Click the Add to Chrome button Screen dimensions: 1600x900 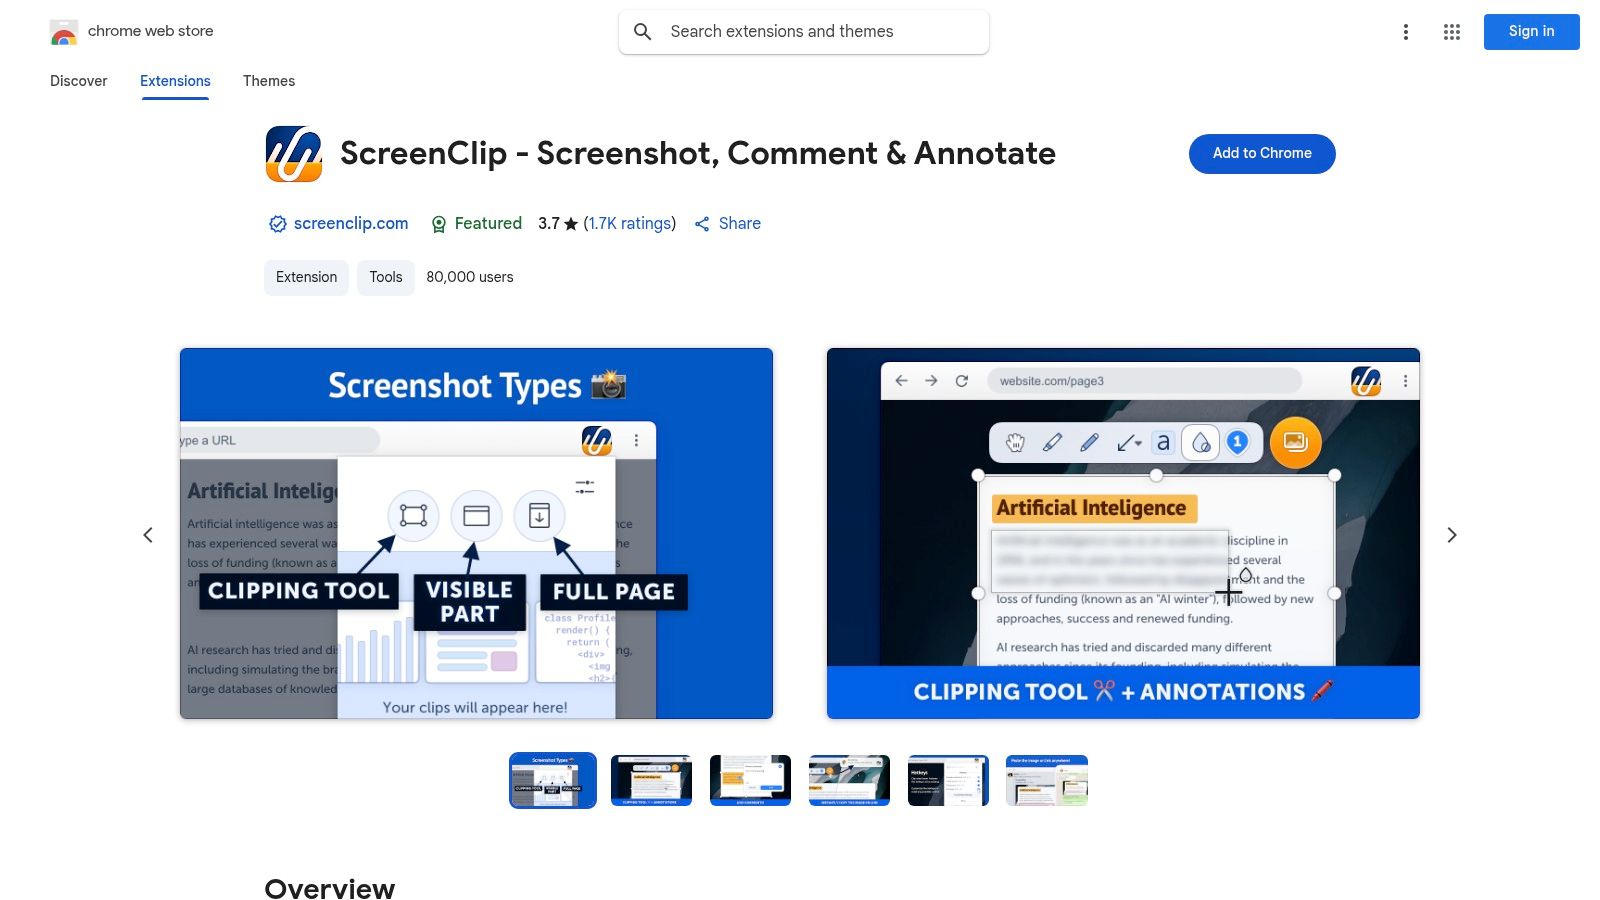pyautogui.click(x=1262, y=153)
